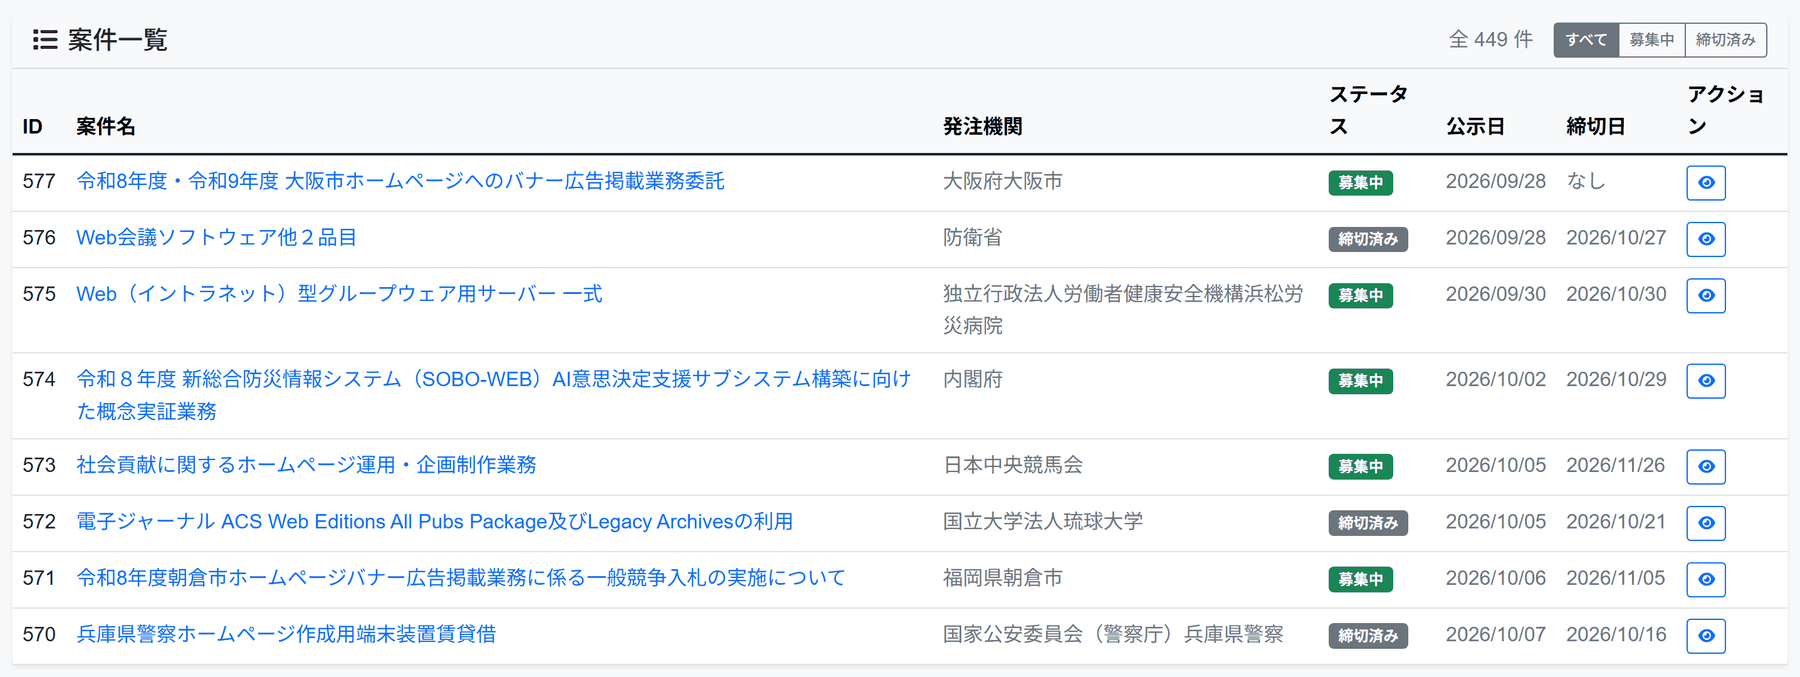The width and height of the screenshot is (1800, 677).
Task: Open the 社会貢献に関するホームページ運用・企画制作業務 link
Action: (306, 465)
